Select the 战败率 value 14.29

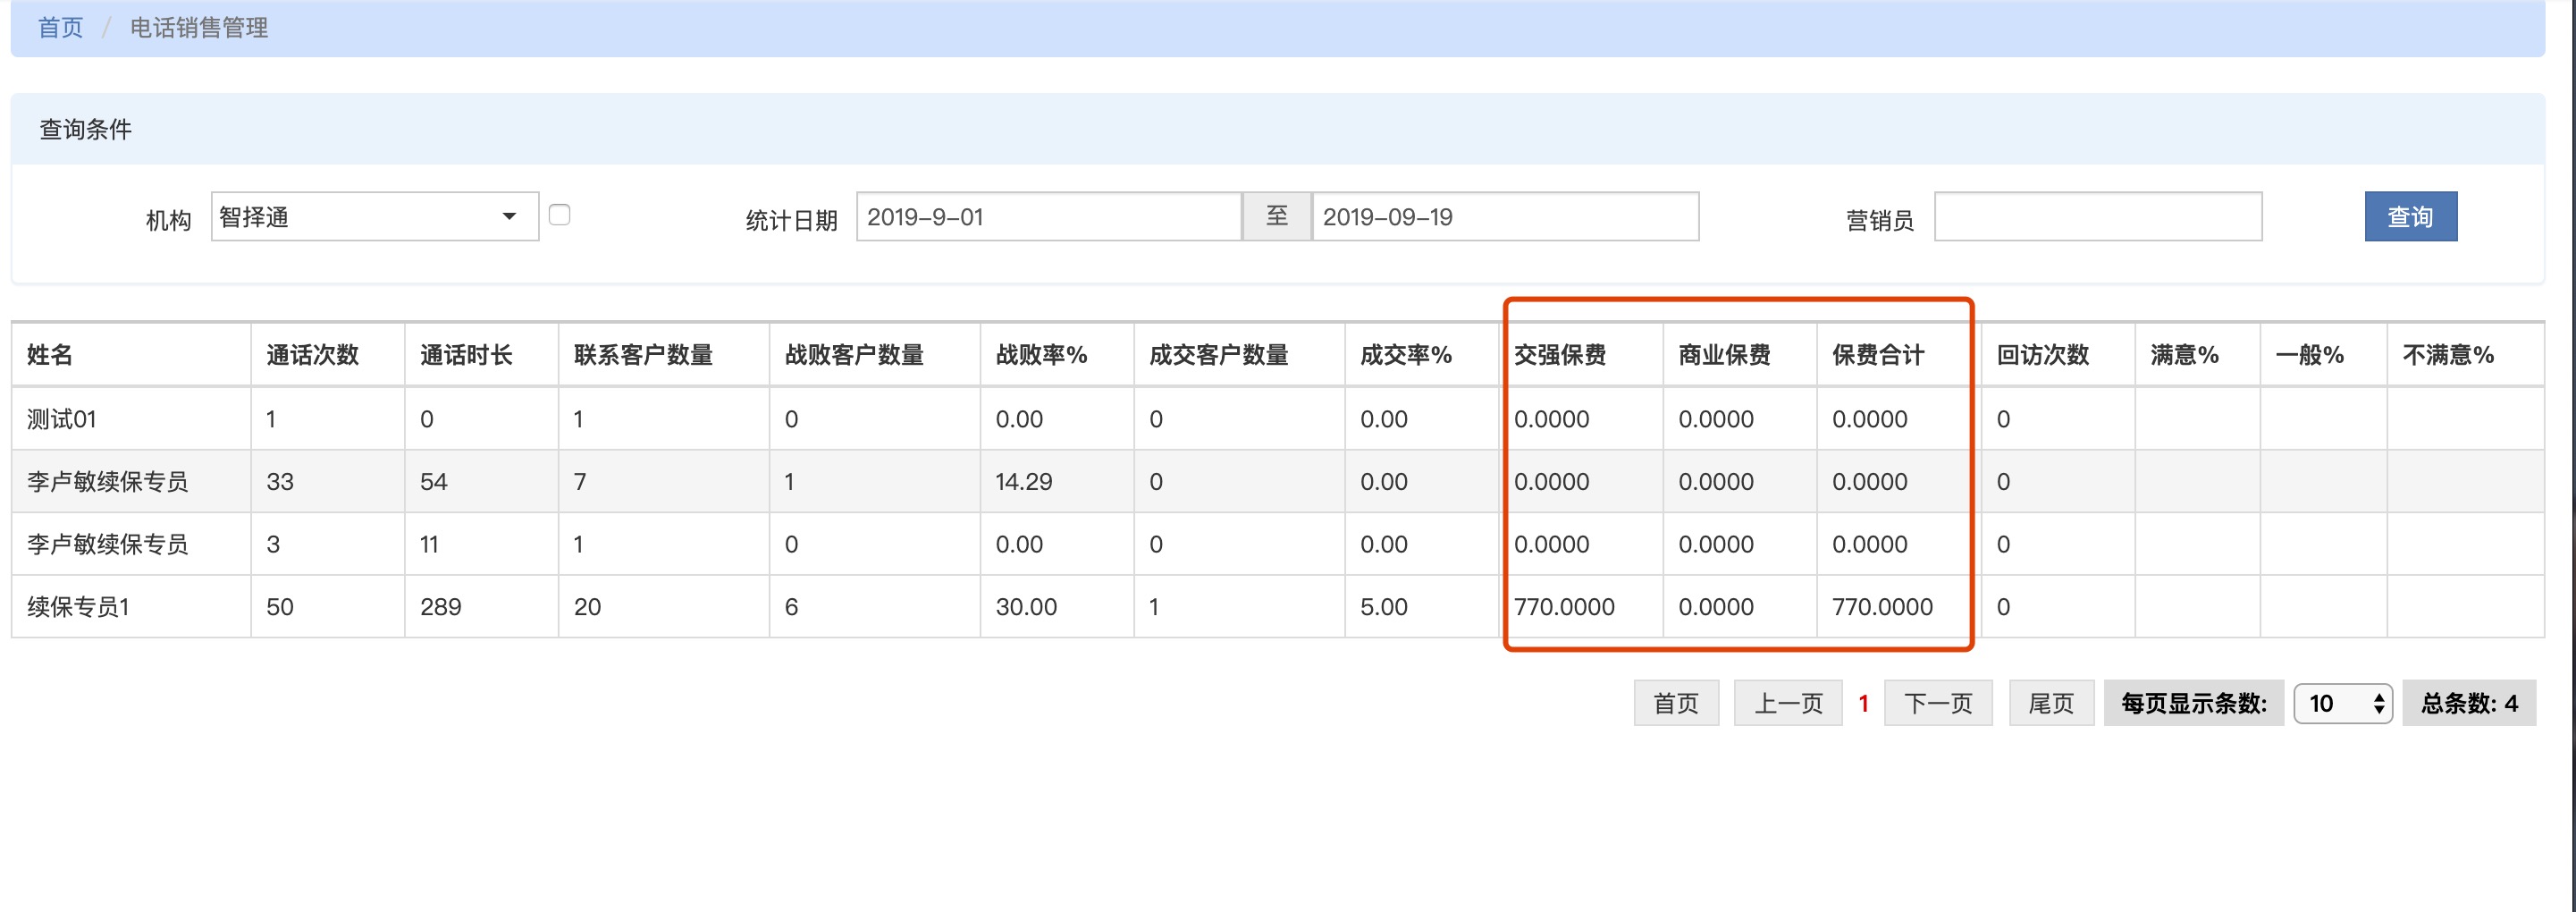[x=1024, y=481]
